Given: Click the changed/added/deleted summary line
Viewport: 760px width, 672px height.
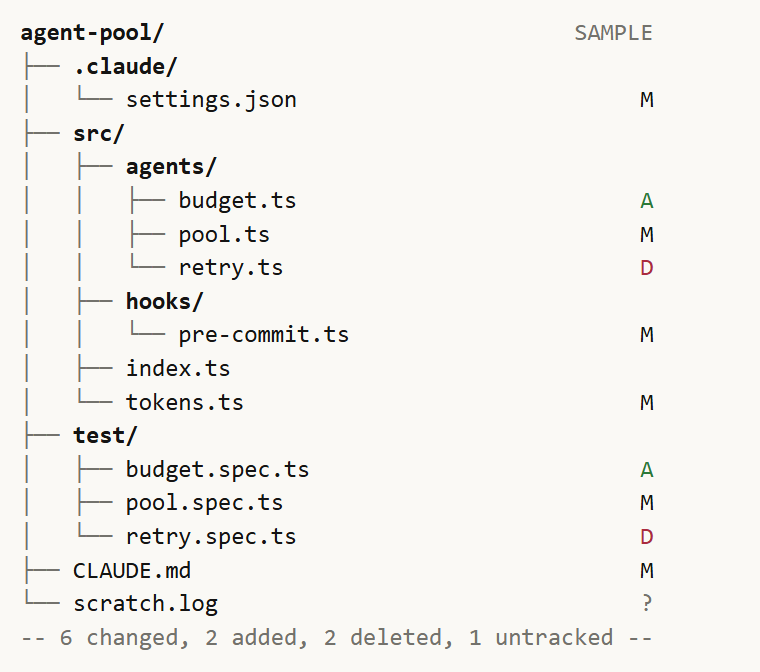Looking at the screenshot, I should pos(337,638).
